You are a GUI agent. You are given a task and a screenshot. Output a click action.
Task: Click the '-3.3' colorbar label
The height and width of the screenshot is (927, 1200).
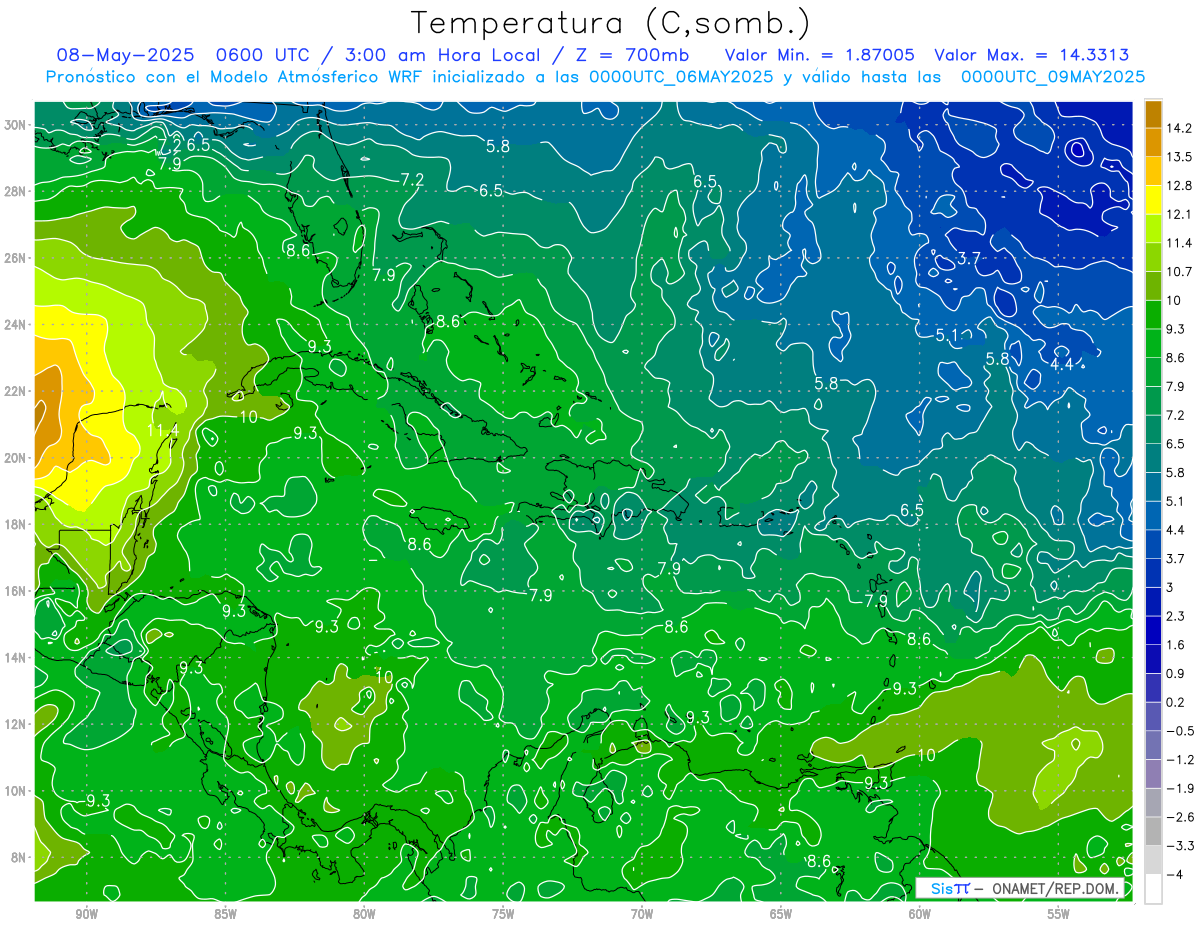[1179, 846]
